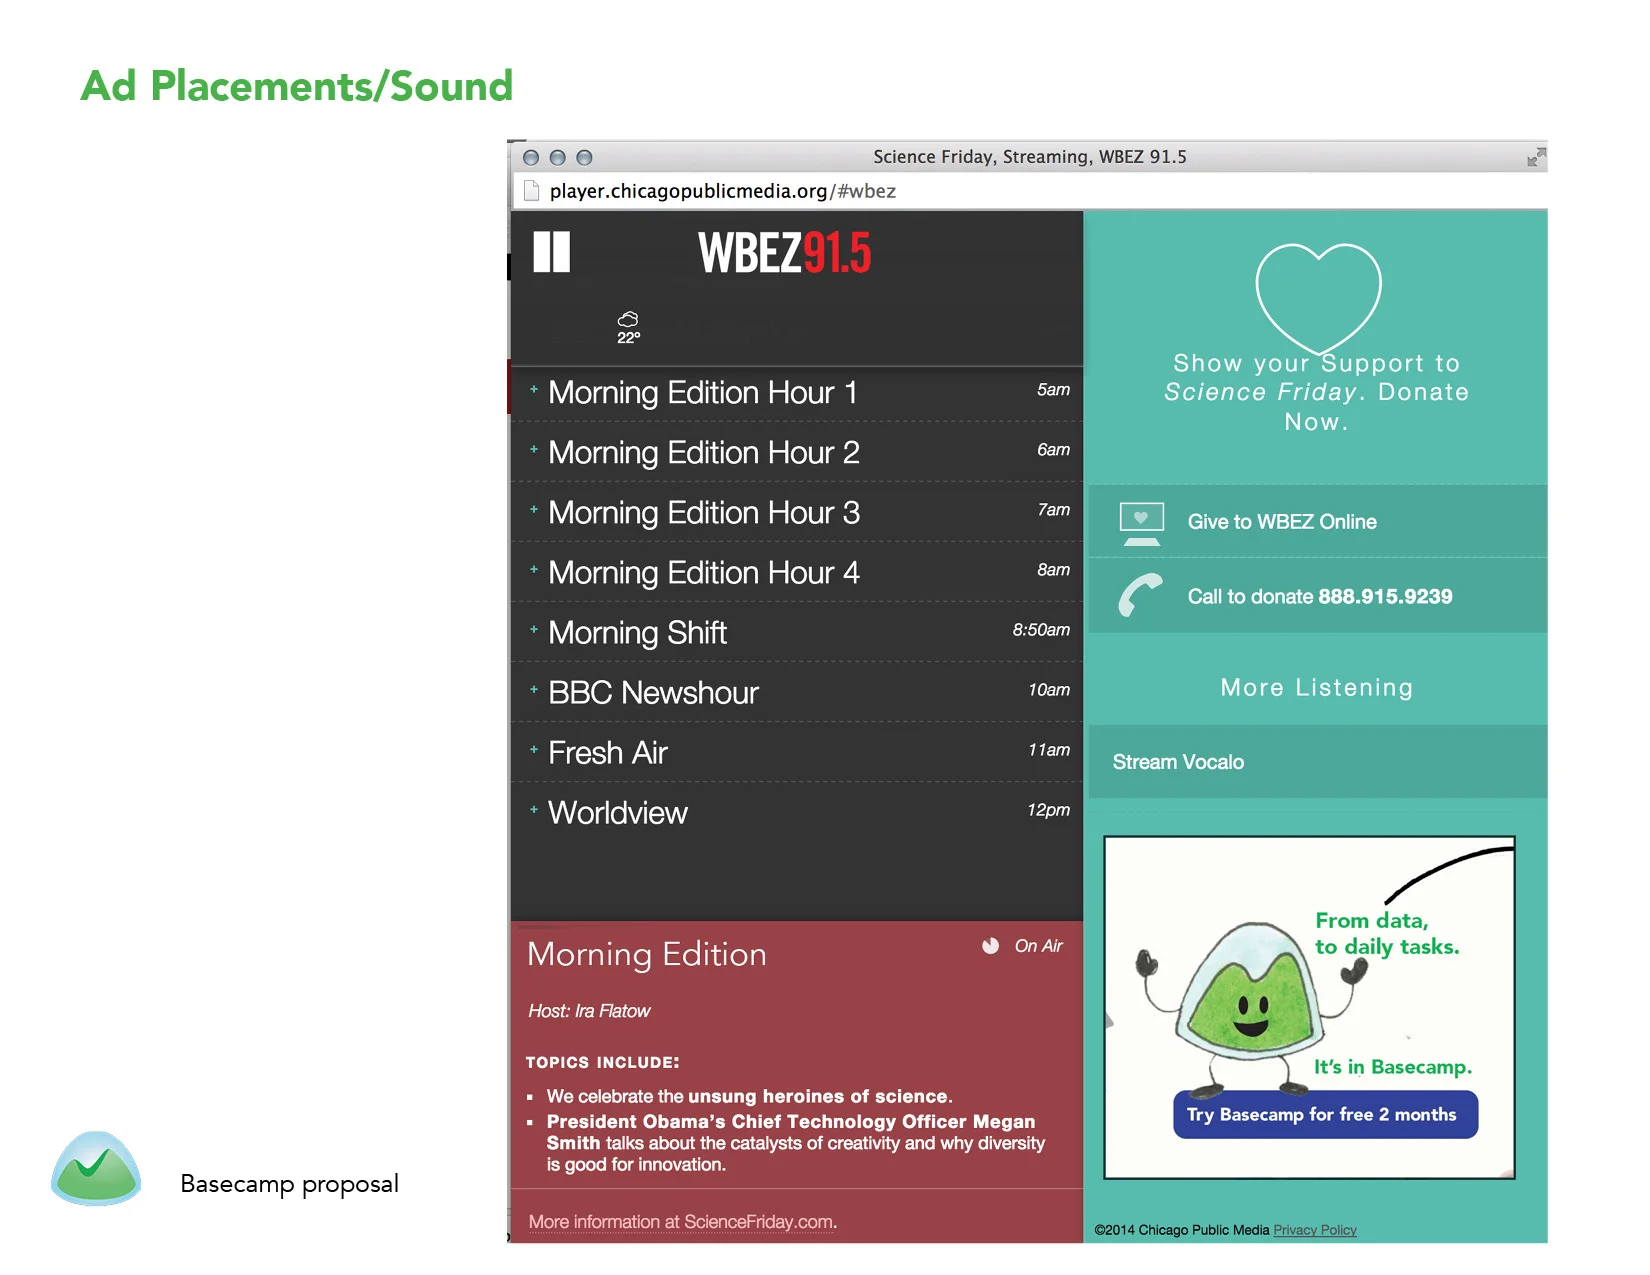Click the Basecamp logo beside proposal caption

click(x=96, y=1169)
